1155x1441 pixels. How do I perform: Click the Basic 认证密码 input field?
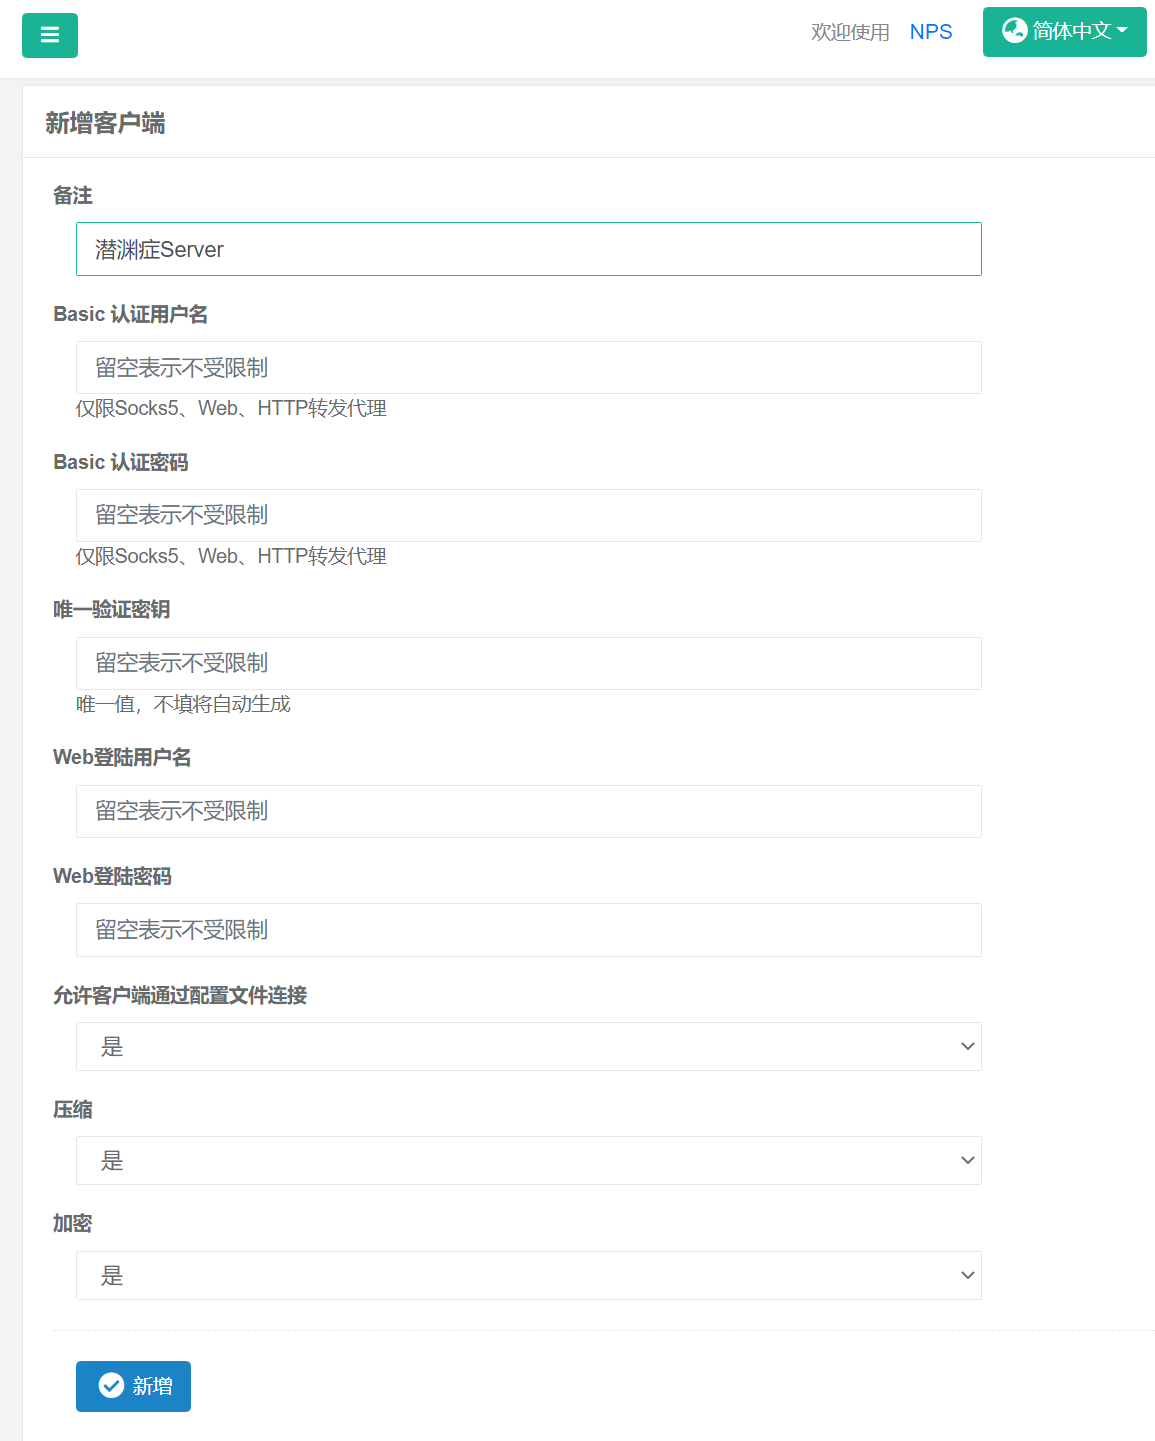pos(528,515)
